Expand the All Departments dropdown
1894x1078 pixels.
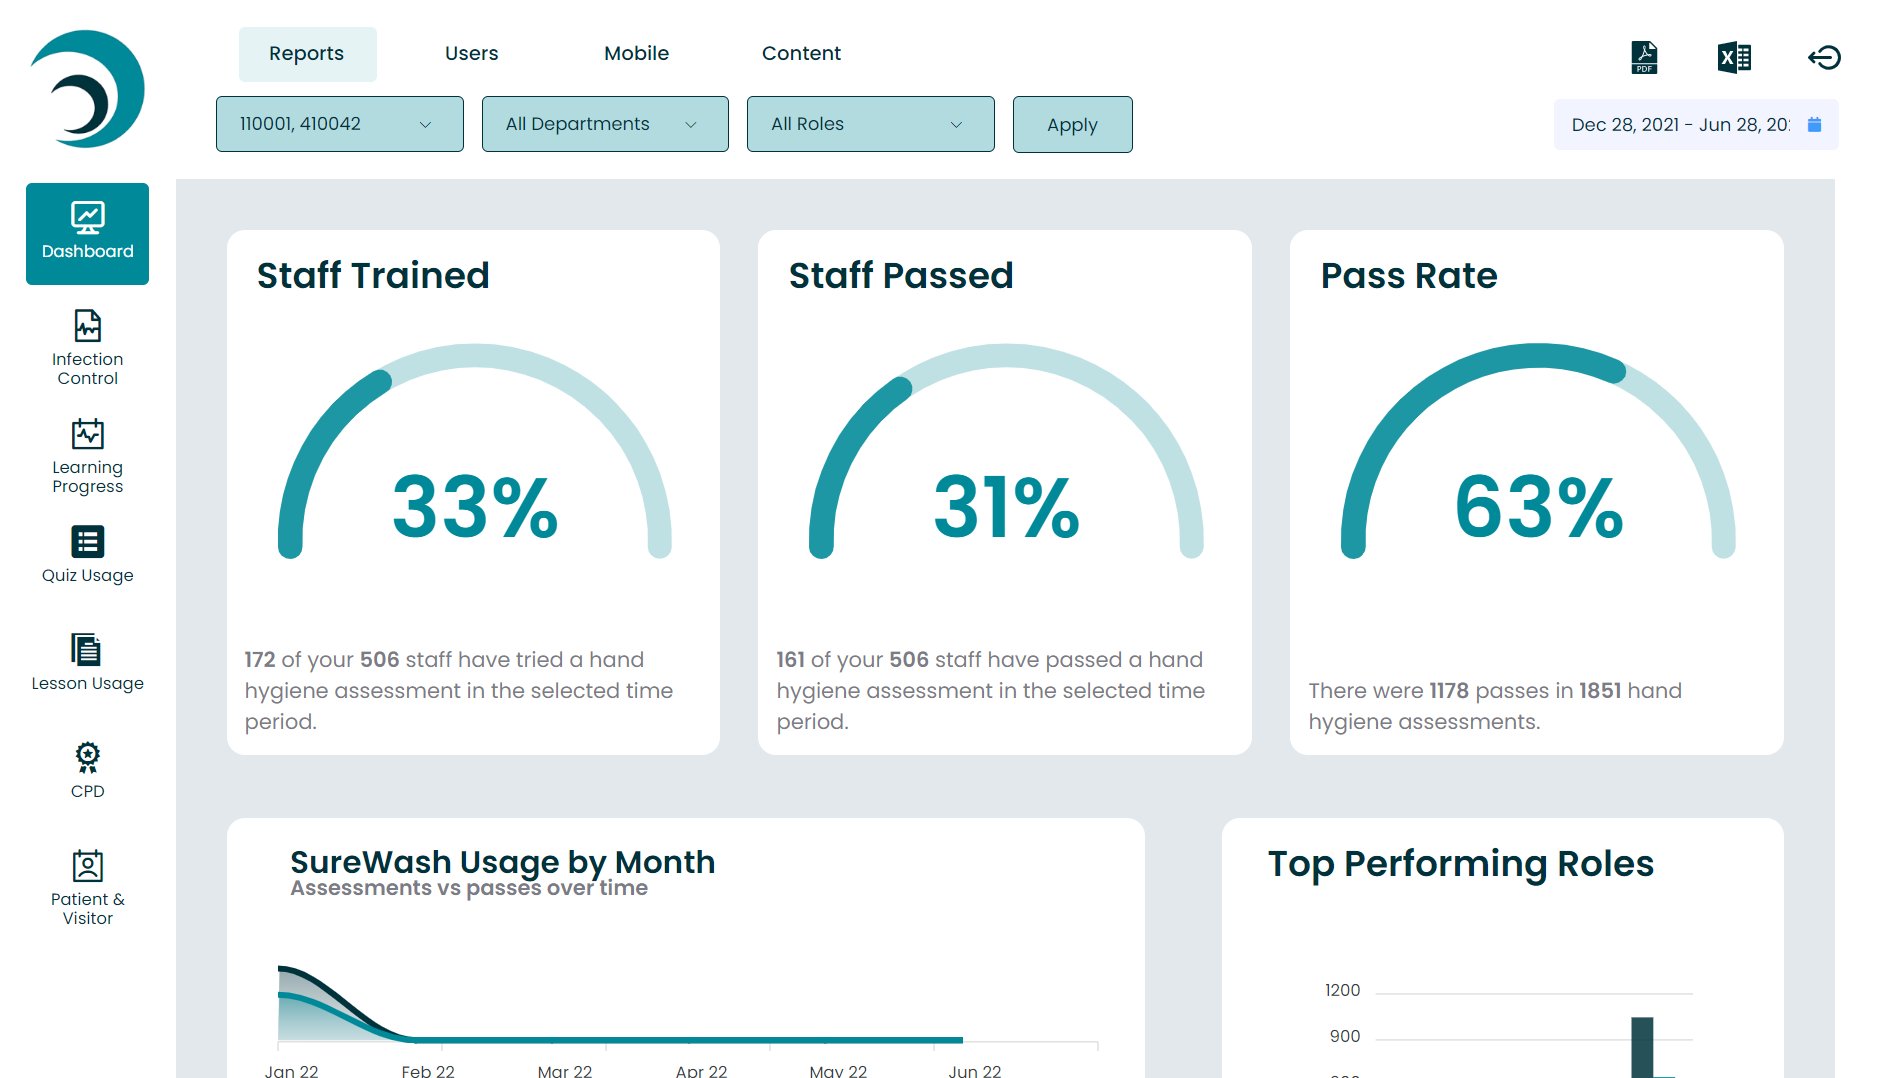tap(604, 124)
